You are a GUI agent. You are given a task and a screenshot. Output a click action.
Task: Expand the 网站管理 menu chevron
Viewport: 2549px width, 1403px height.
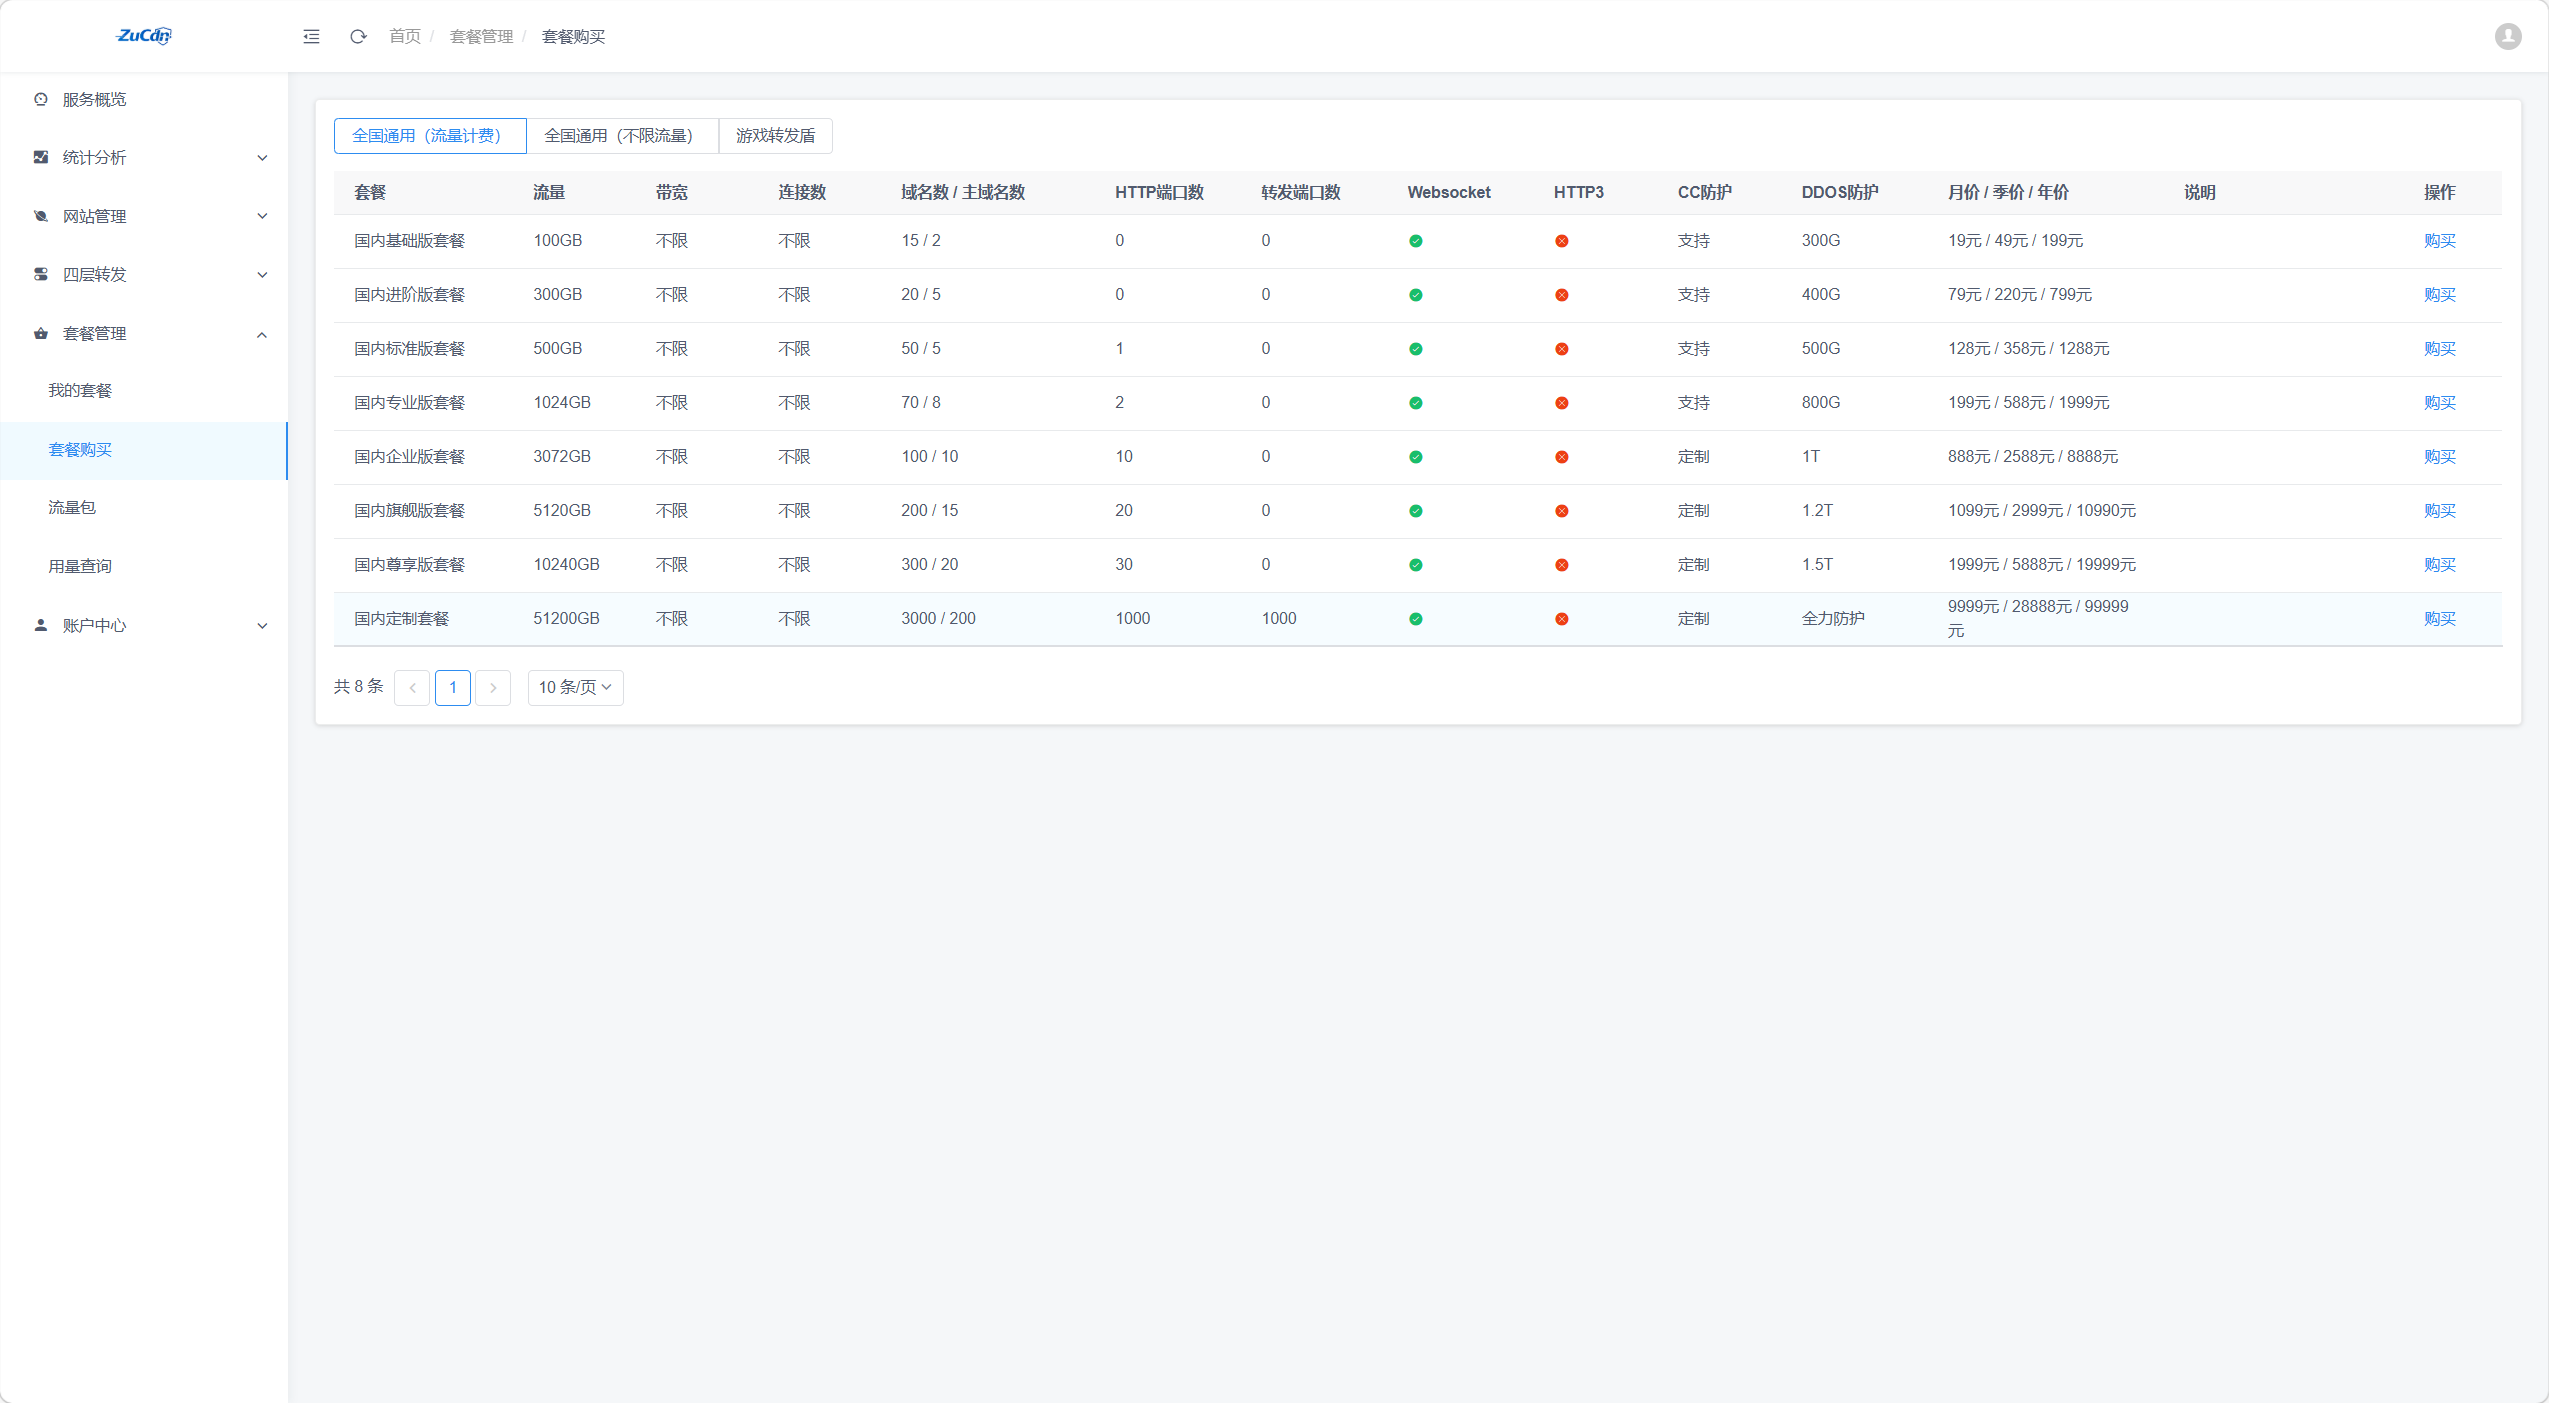262,216
